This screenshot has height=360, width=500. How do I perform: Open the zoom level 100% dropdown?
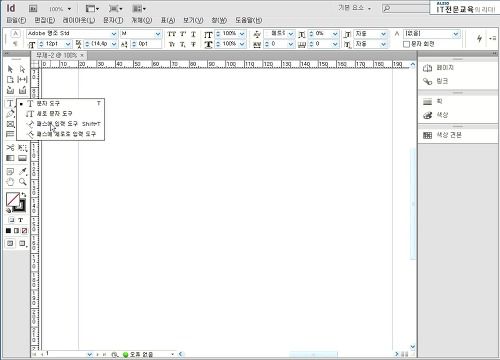click(69, 9)
